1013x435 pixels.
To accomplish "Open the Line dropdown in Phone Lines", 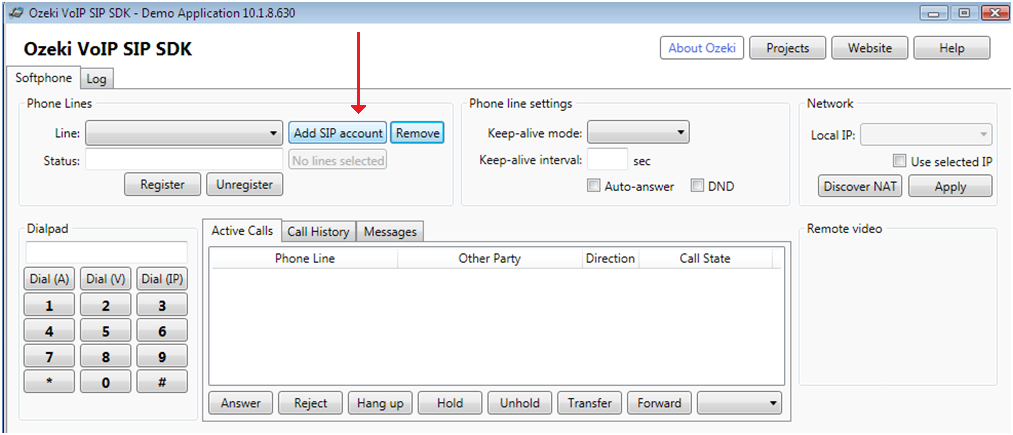I will [x=184, y=133].
